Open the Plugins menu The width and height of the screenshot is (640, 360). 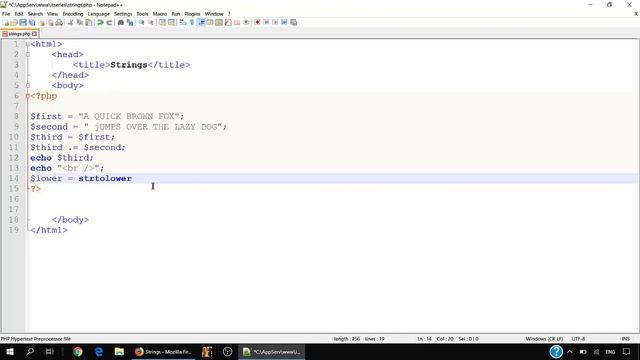[192, 14]
